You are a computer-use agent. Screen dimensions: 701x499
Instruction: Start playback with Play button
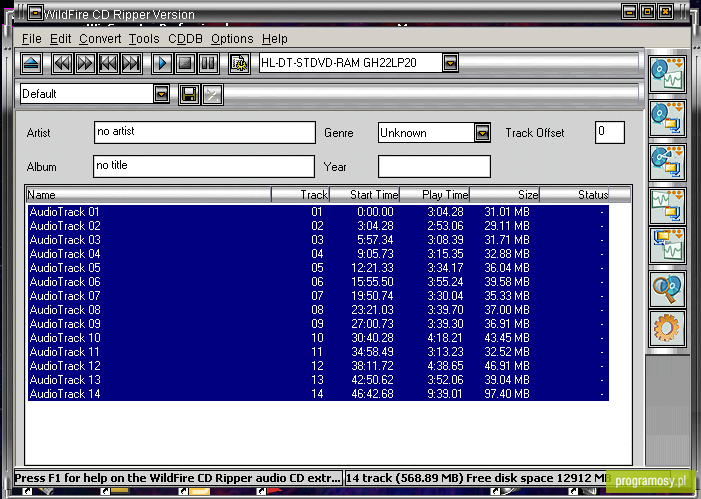tap(162, 63)
